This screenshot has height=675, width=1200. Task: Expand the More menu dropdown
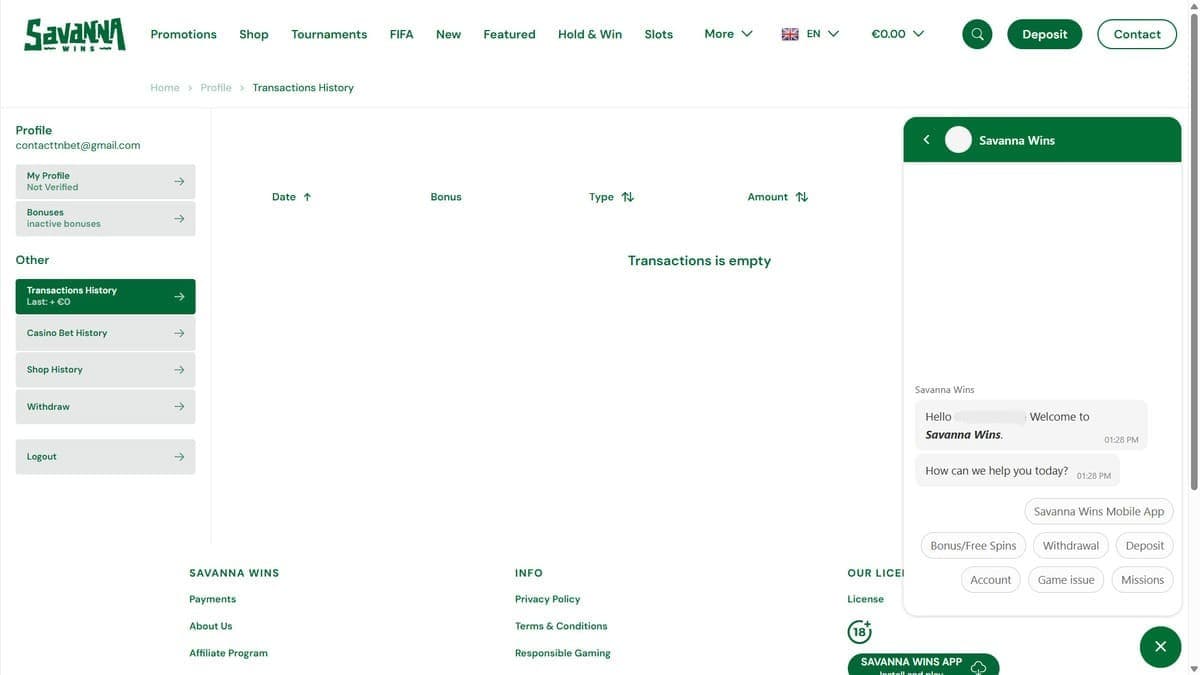[x=728, y=34]
